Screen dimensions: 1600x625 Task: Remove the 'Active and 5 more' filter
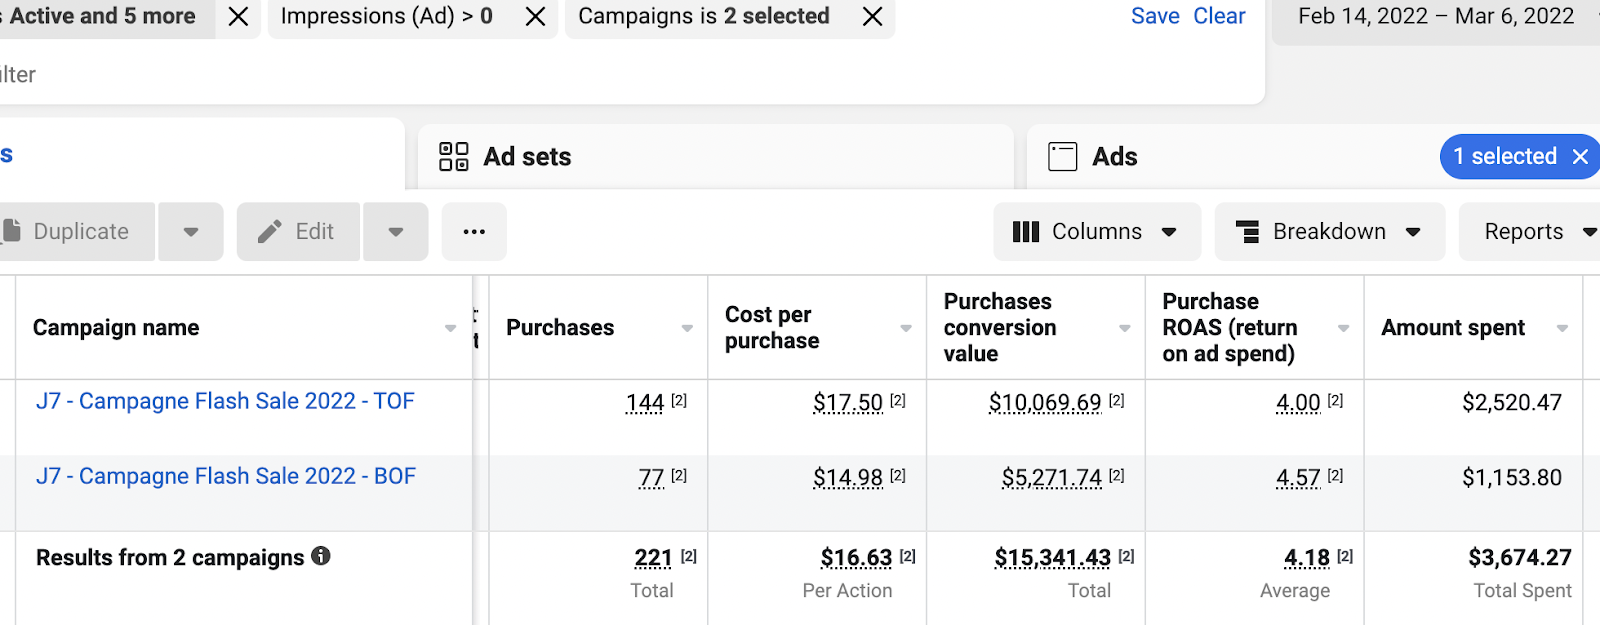(x=238, y=17)
